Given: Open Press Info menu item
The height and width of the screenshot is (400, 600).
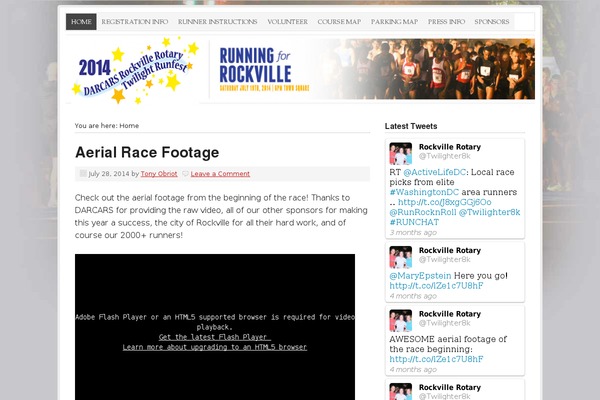Looking at the screenshot, I should tap(446, 22).
